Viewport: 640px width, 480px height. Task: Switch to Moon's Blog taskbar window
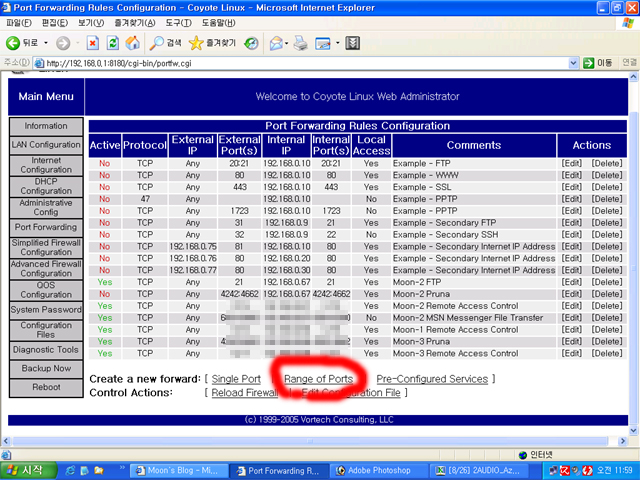(178, 471)
